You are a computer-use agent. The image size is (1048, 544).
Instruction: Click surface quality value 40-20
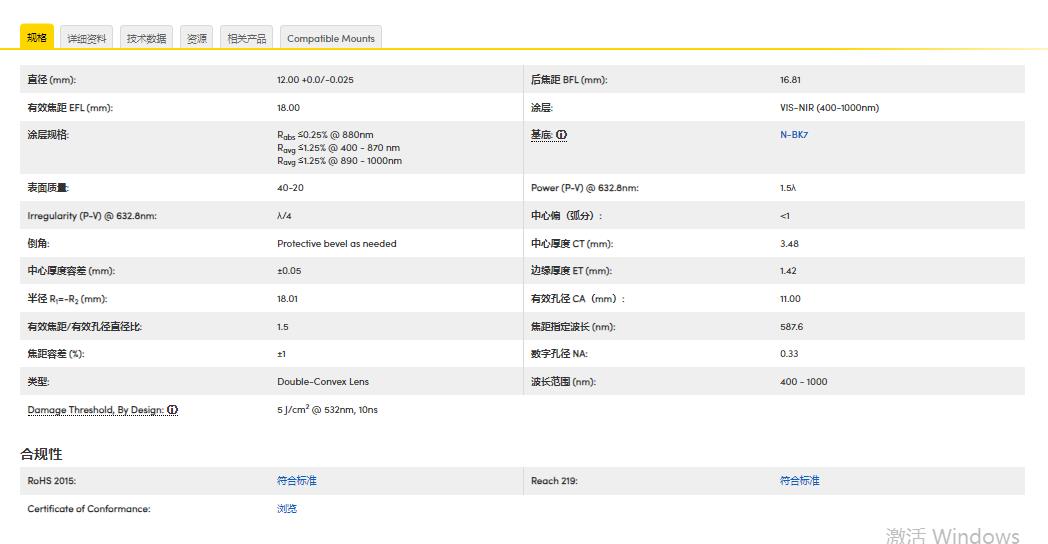click(290, 188)
